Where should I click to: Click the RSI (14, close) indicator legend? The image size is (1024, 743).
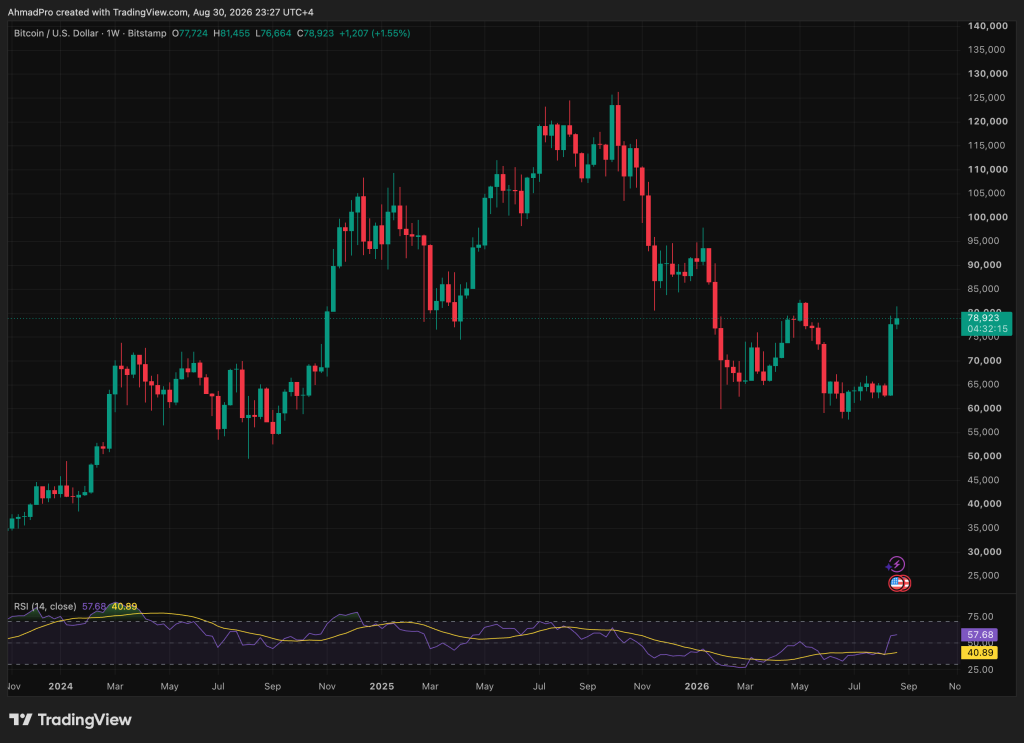45,607
